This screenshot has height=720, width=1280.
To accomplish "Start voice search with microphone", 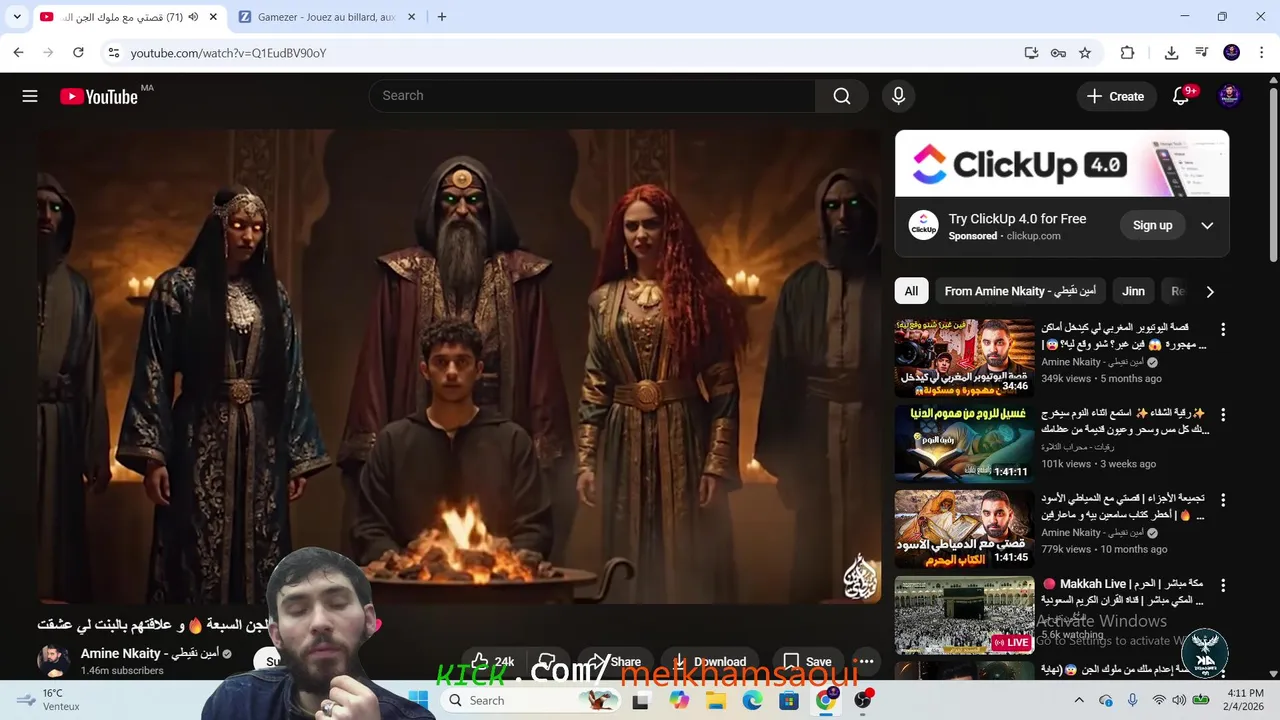I will click(898, 96).
